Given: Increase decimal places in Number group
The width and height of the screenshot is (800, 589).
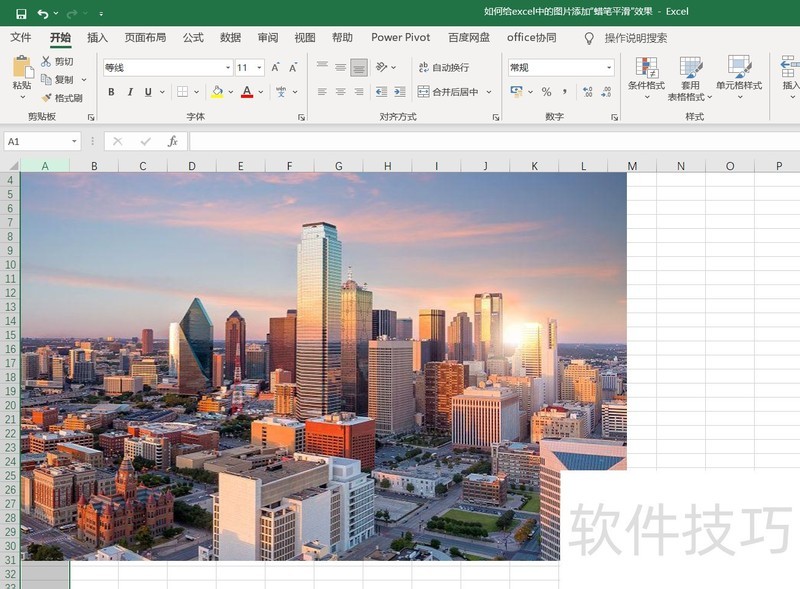Looking at the screenshot, I should coord(588,92).
